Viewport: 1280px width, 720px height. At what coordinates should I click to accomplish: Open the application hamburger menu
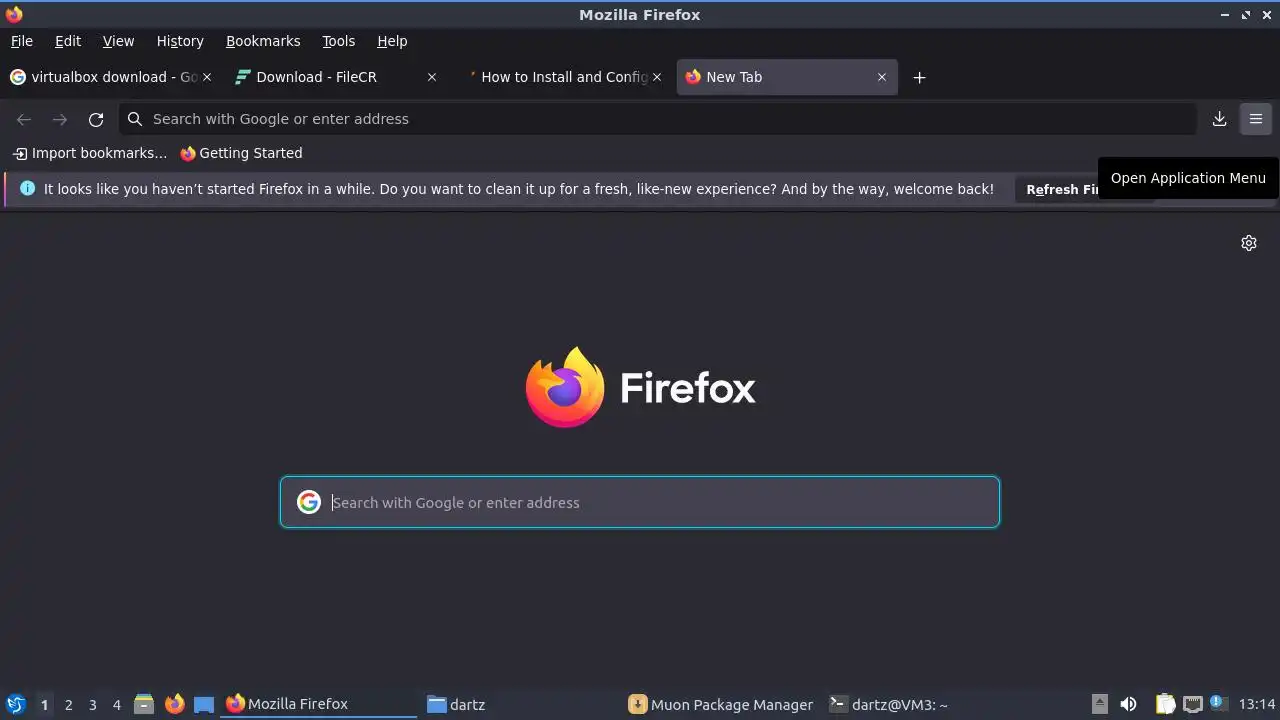coord(1256,119)
